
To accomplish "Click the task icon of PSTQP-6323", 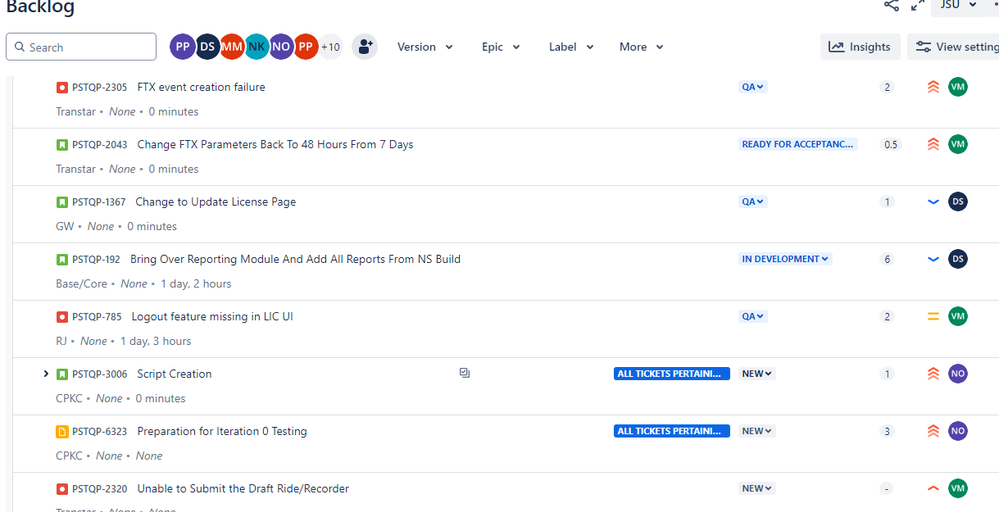I will coord(62,431).
